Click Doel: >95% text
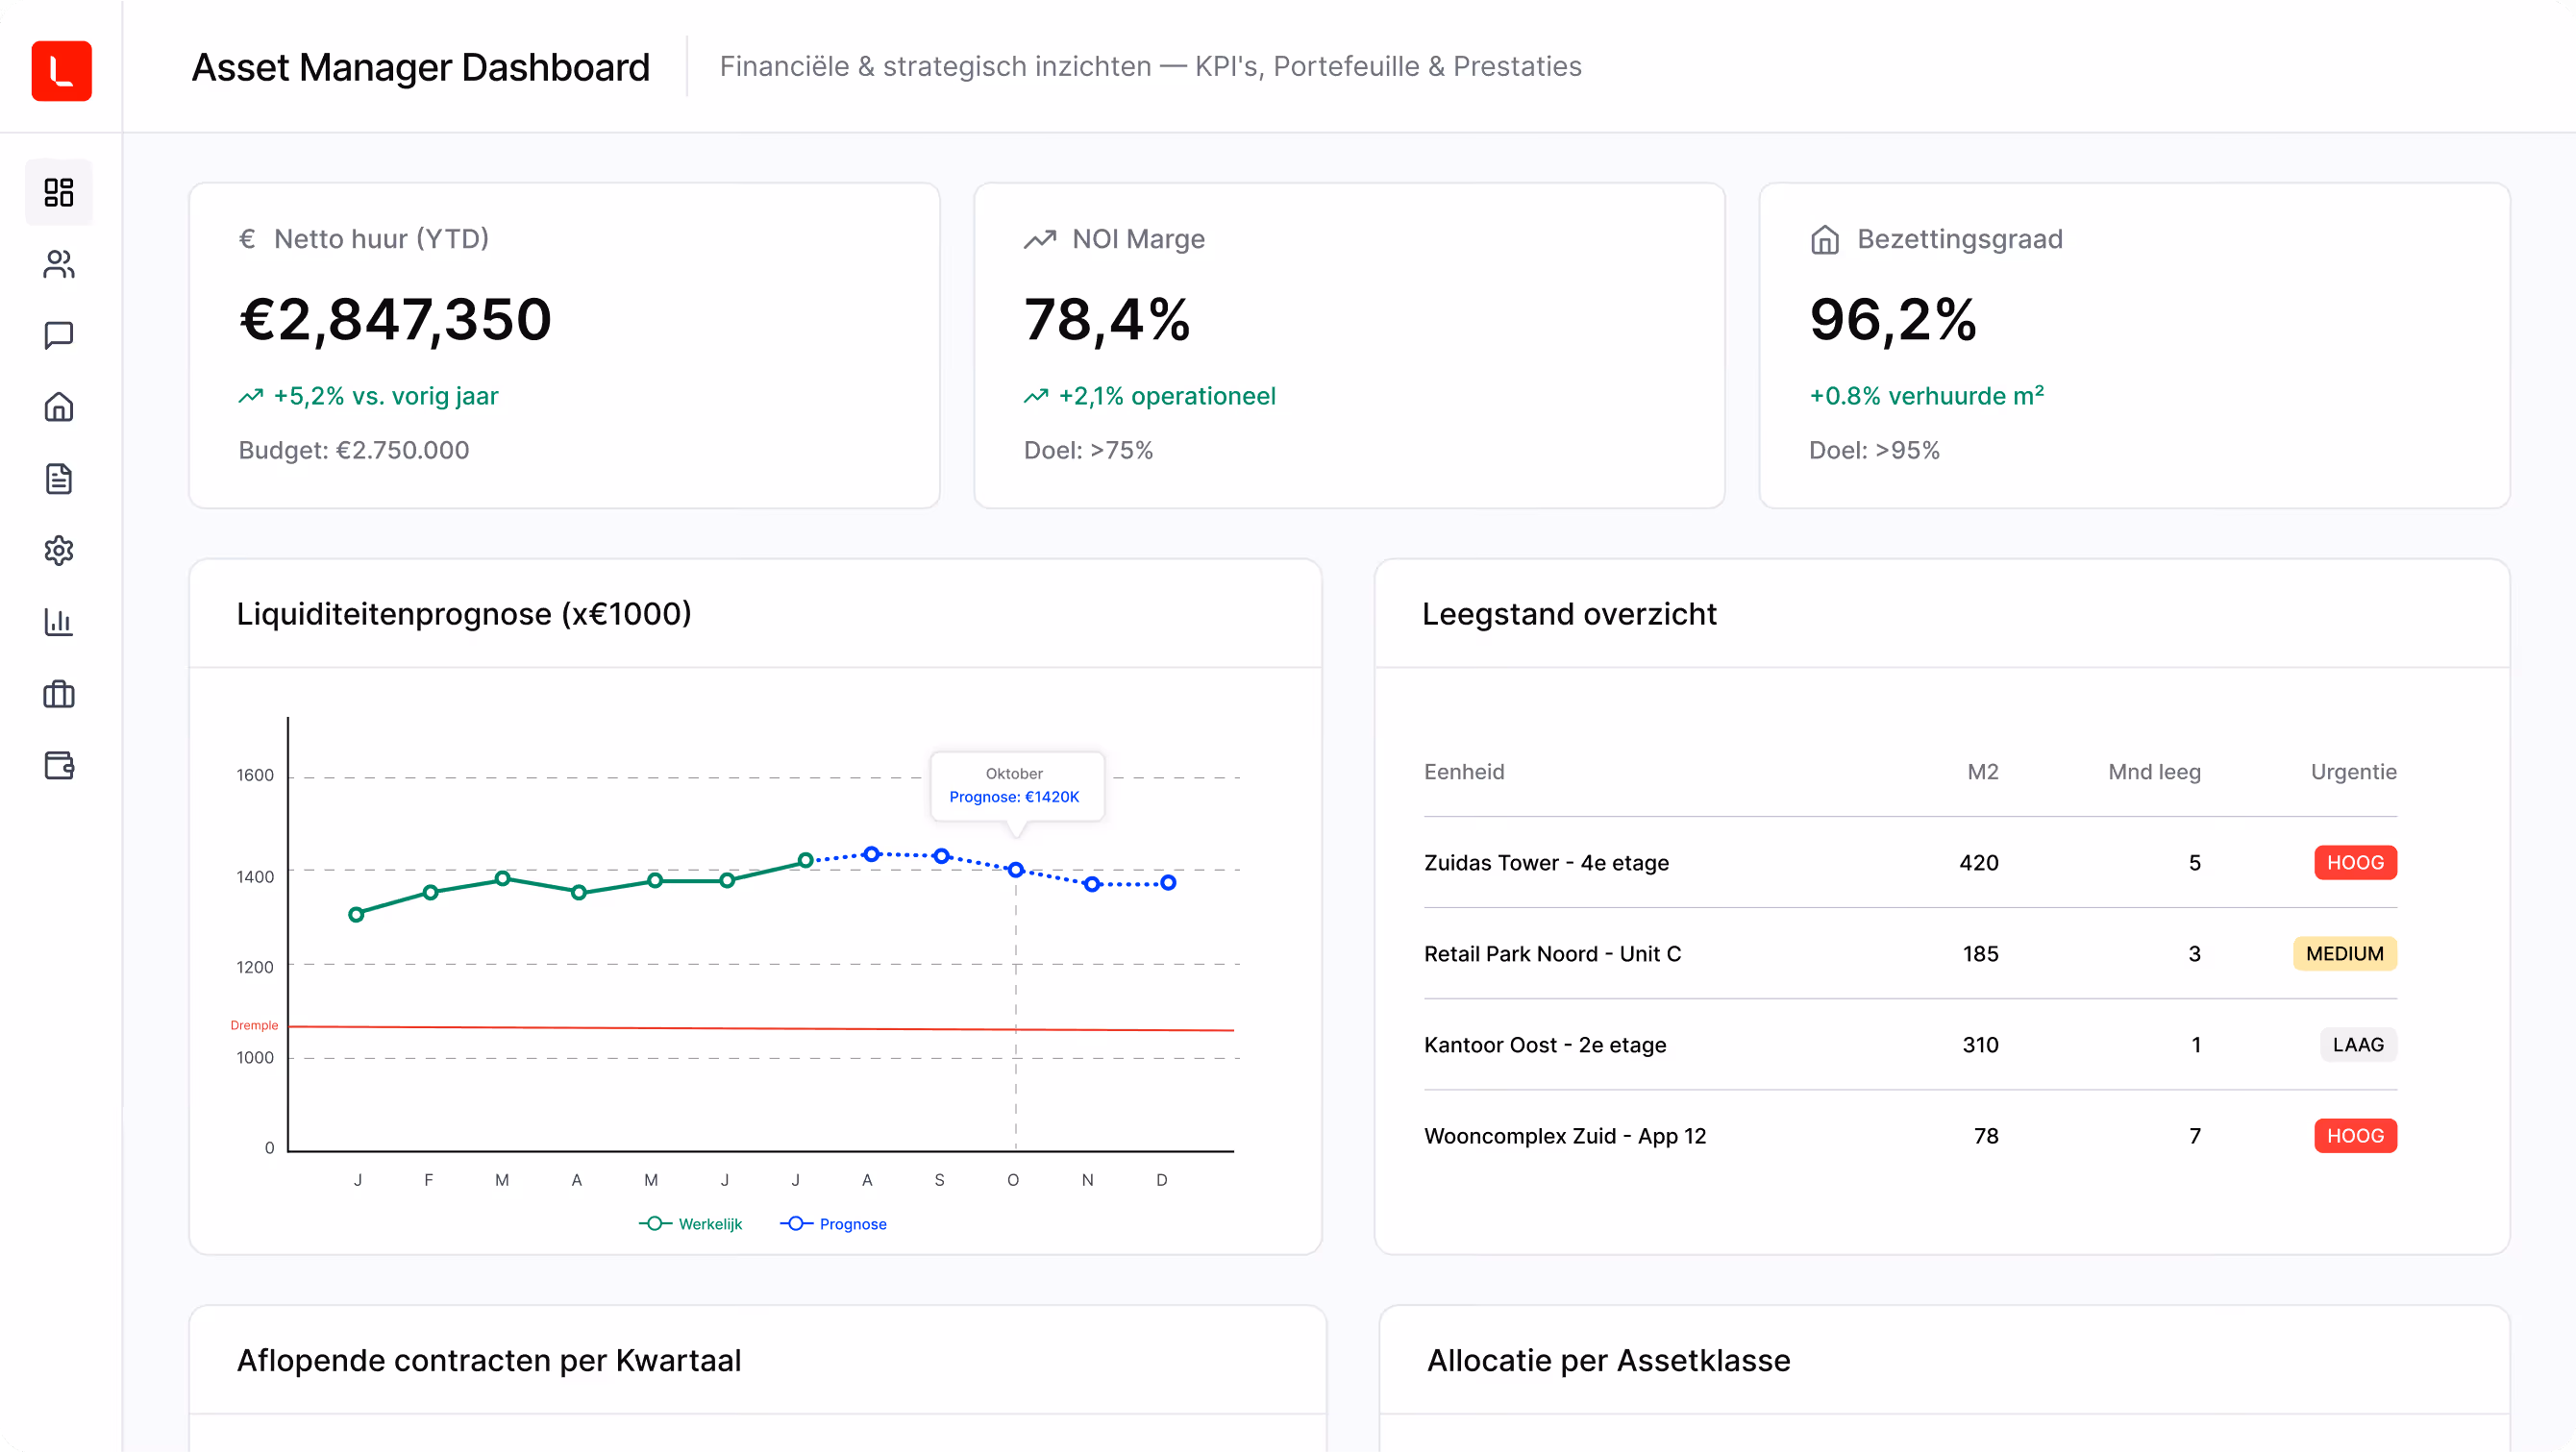Image resolution: width=2576 pixels, height=1452 pixels. (1874, 451)
